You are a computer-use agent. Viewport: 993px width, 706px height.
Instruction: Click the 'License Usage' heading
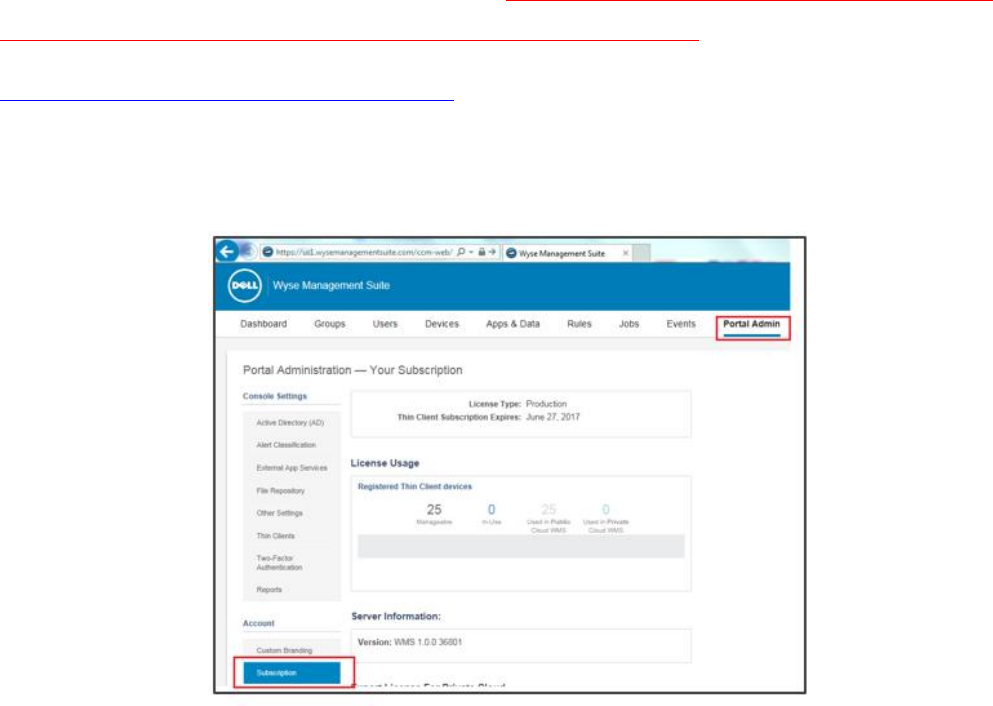pyautogui.click(x=385, y=463)
